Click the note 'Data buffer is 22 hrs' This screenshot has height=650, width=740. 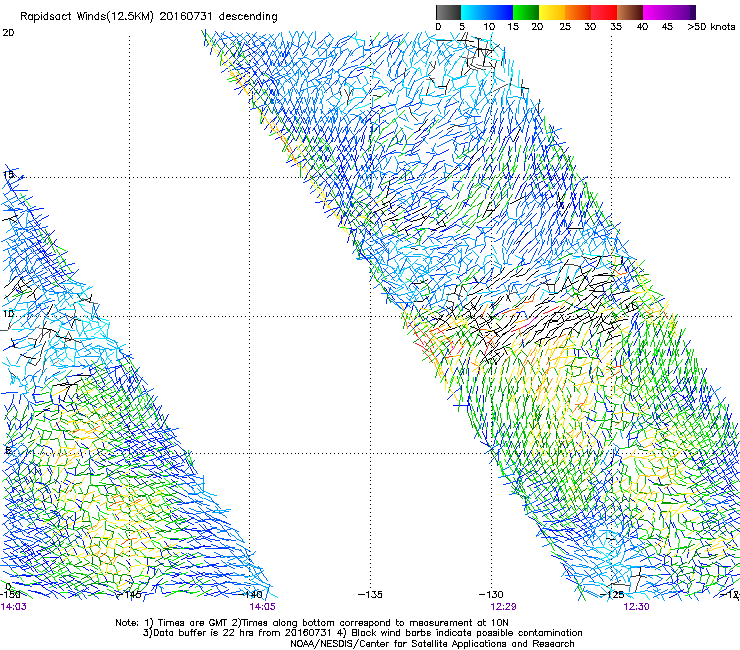pos(205,633)
